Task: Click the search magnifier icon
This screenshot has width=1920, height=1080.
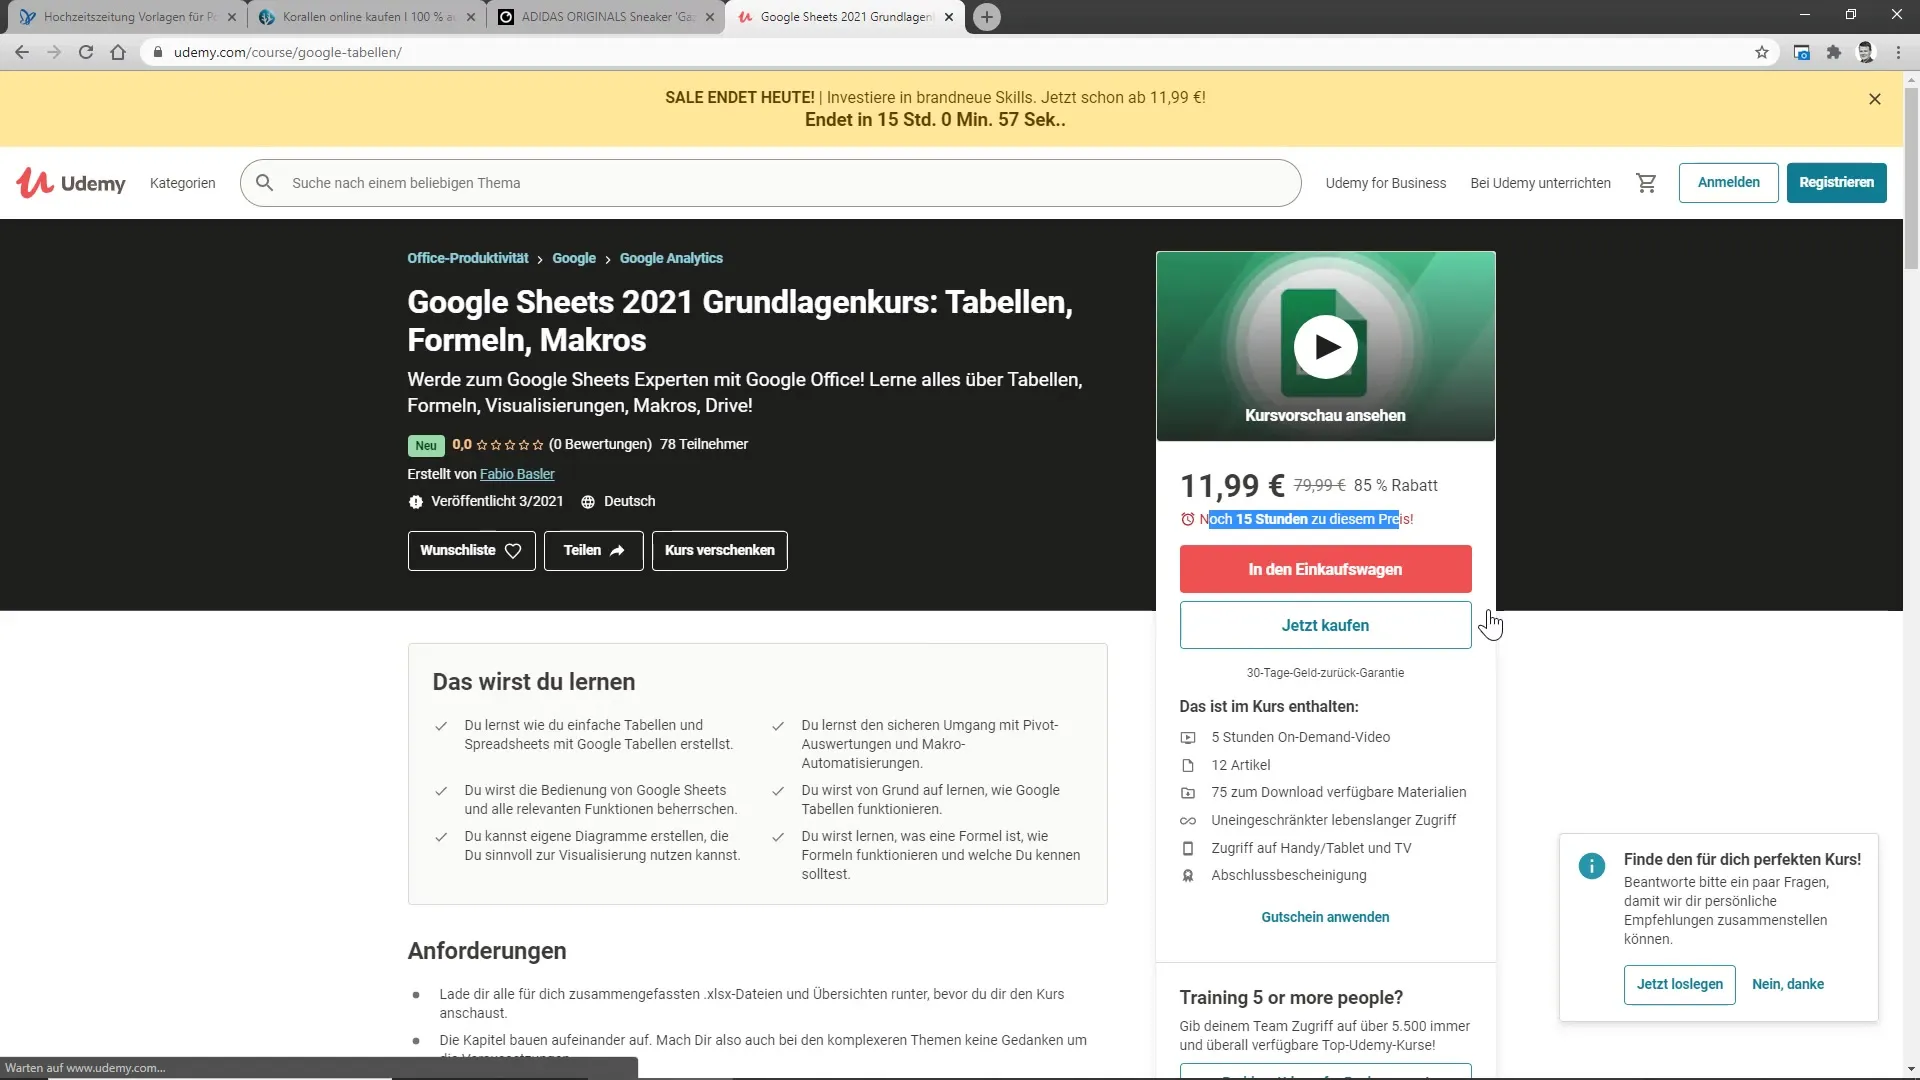Action: [264, 183]
